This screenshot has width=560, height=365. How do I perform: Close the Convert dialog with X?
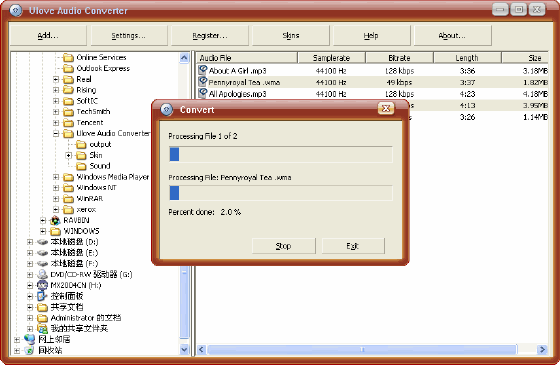click(x=386, y=109)
